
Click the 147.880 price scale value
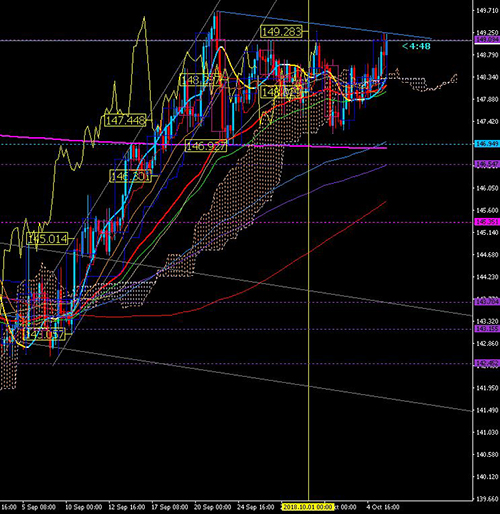click(x=487, y=99)
